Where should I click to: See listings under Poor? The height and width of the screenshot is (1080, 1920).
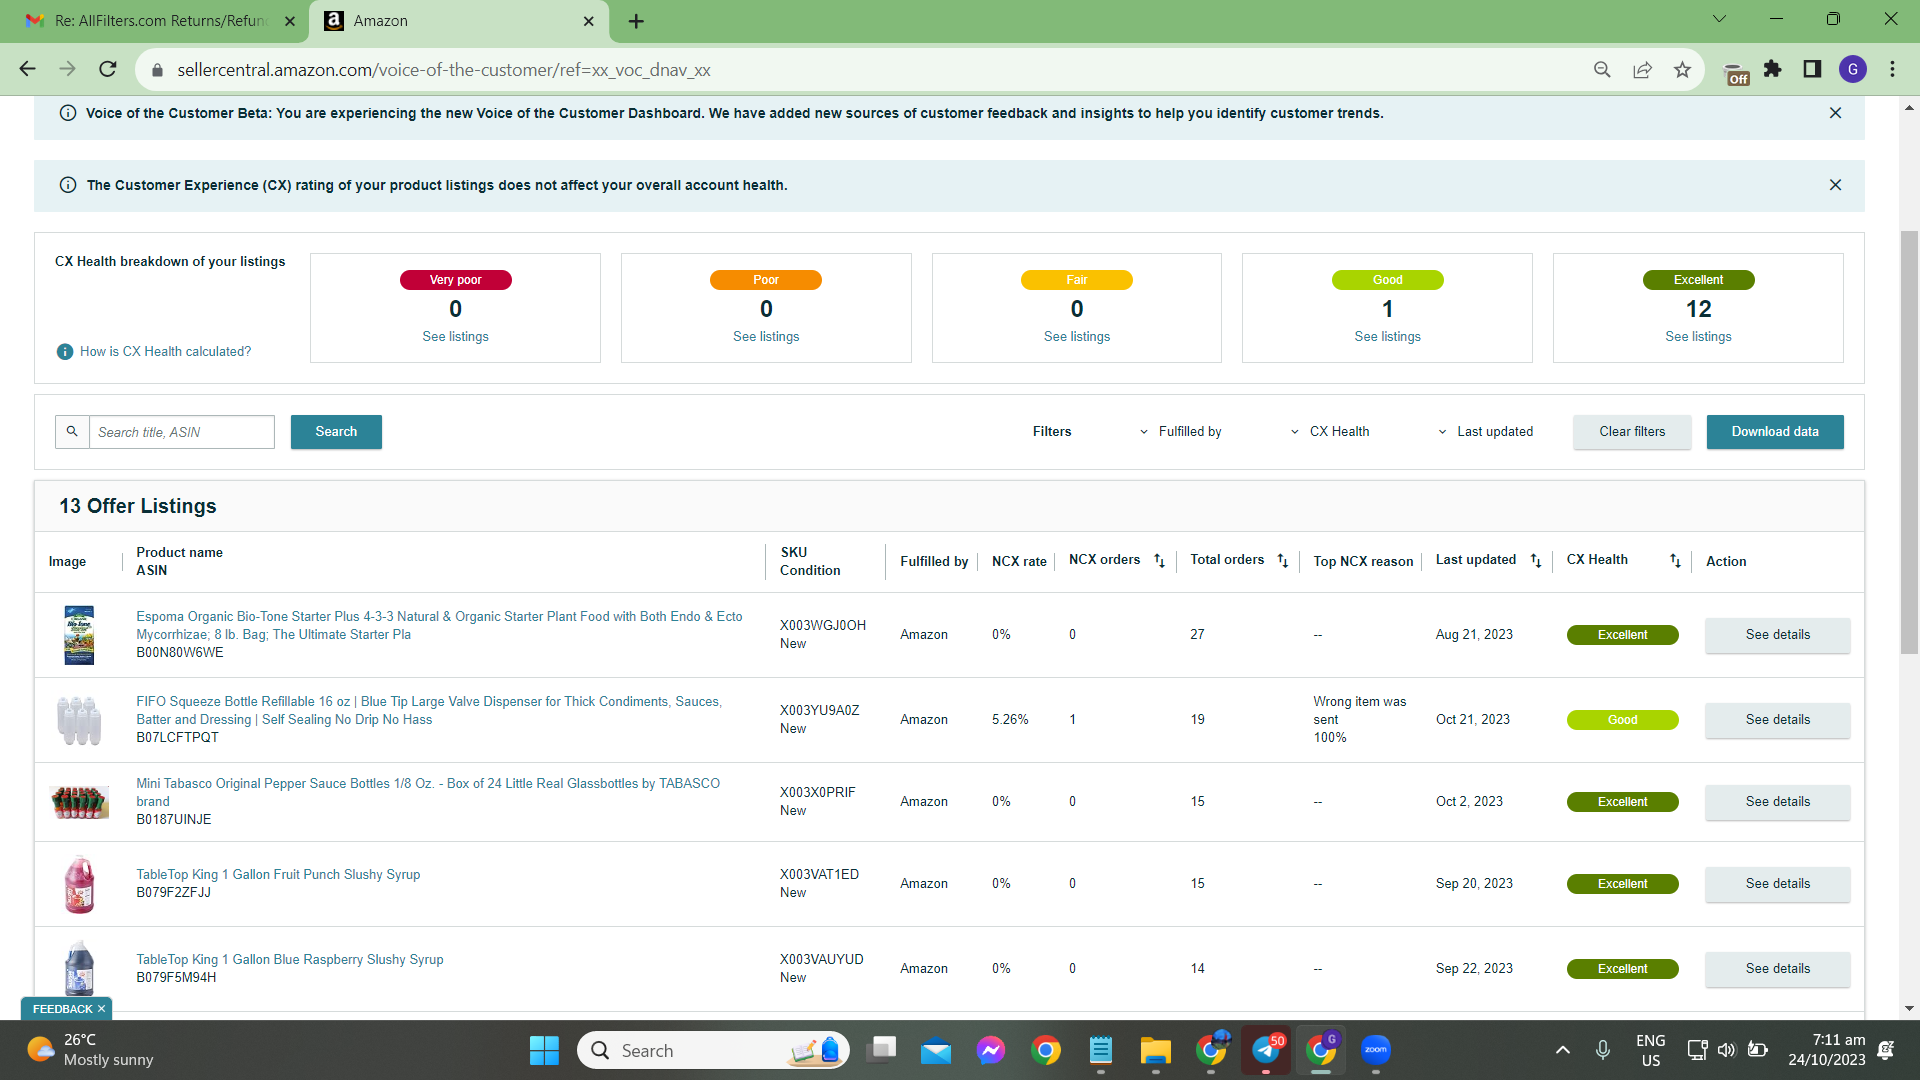(766, 337)
